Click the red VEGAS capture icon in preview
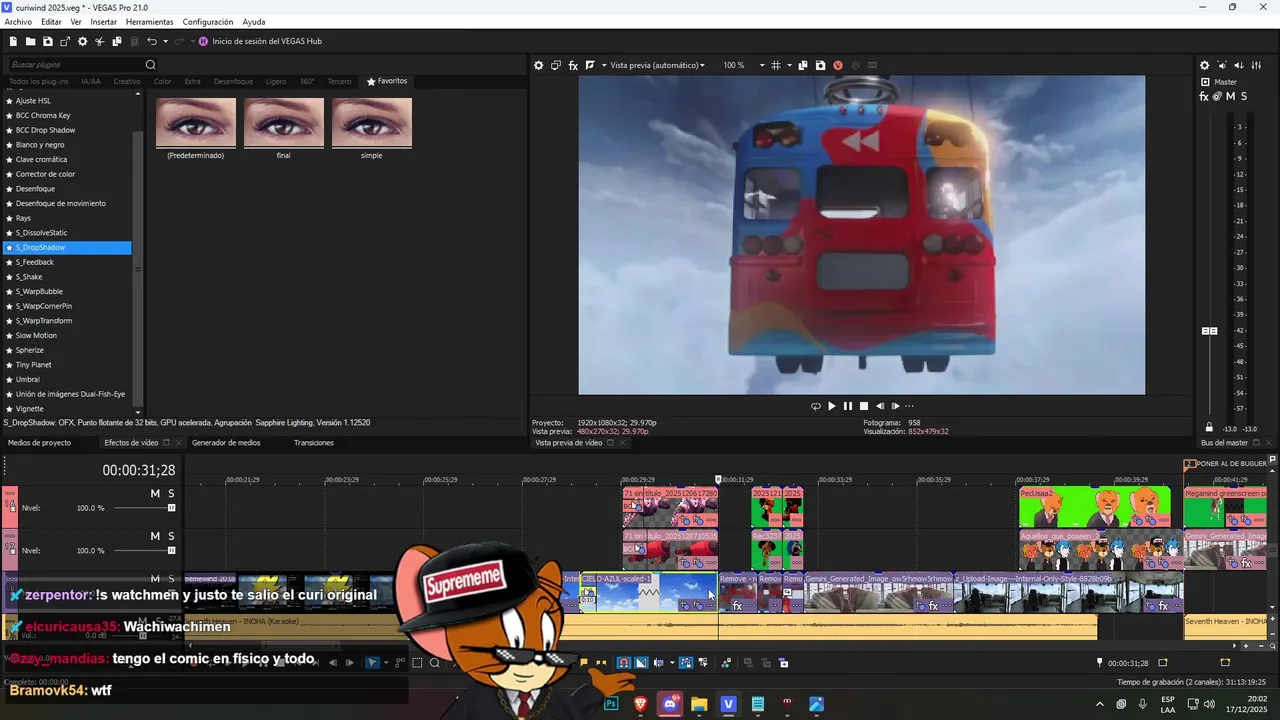This screenshot has height=720, width=1280. coord(838,65)
